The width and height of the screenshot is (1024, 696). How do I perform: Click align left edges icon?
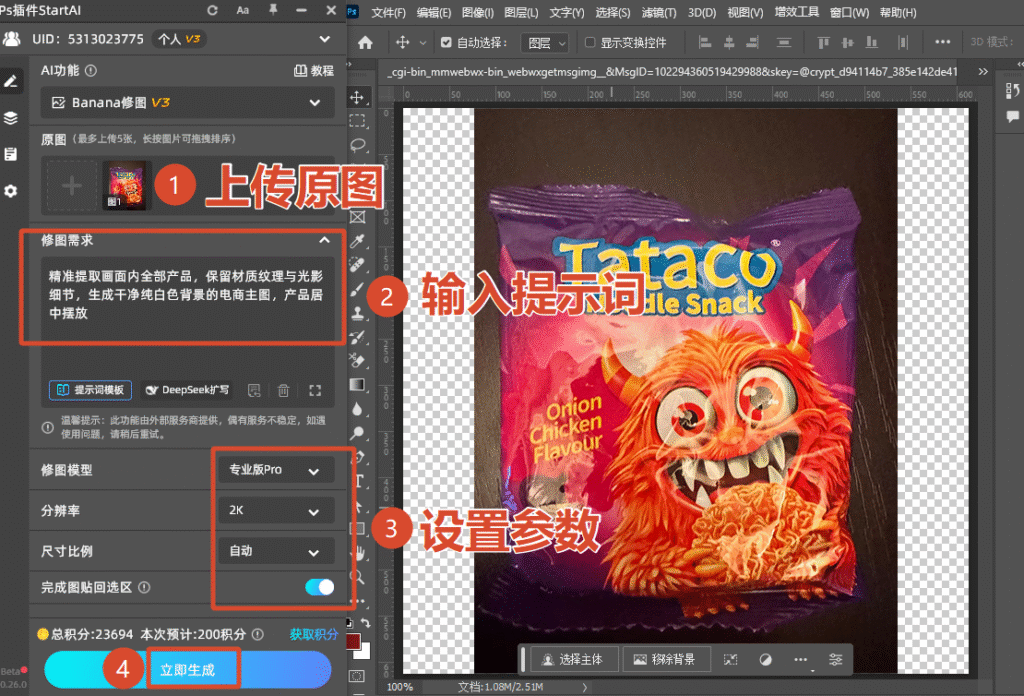pos(705,42)
